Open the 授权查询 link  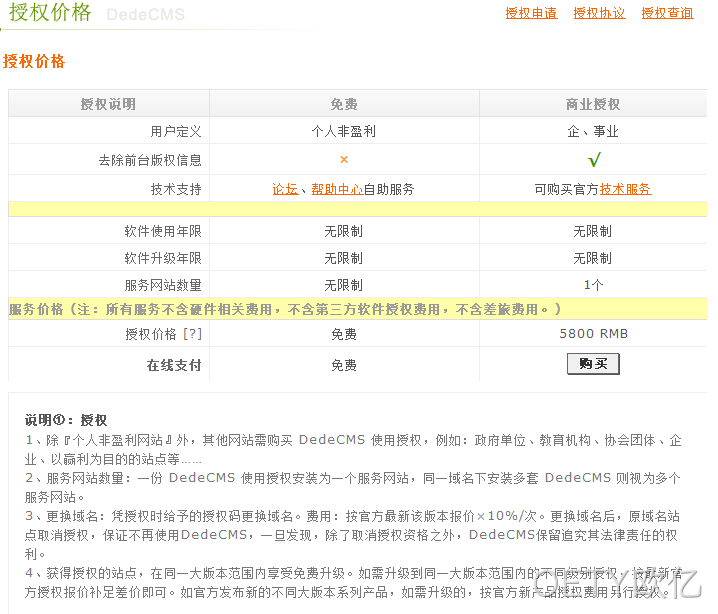[668, 13]
